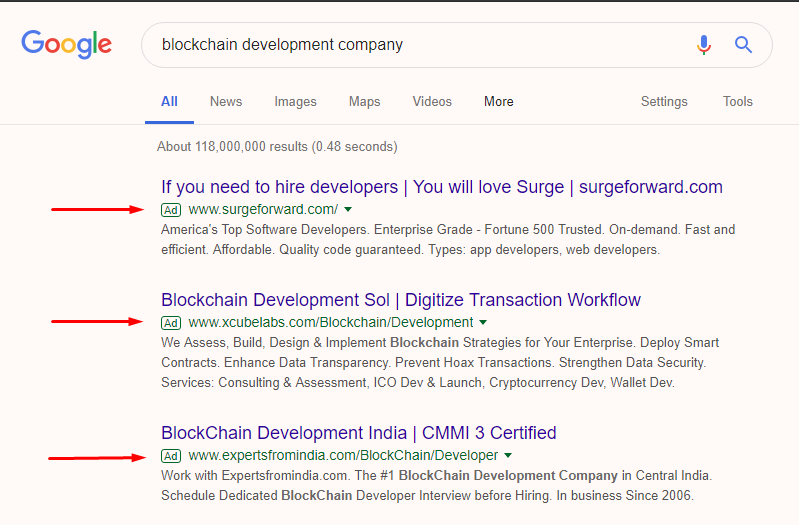Click the 'About 118,000,000 results' text
This screenshot has height=525, width=799.
277,147
